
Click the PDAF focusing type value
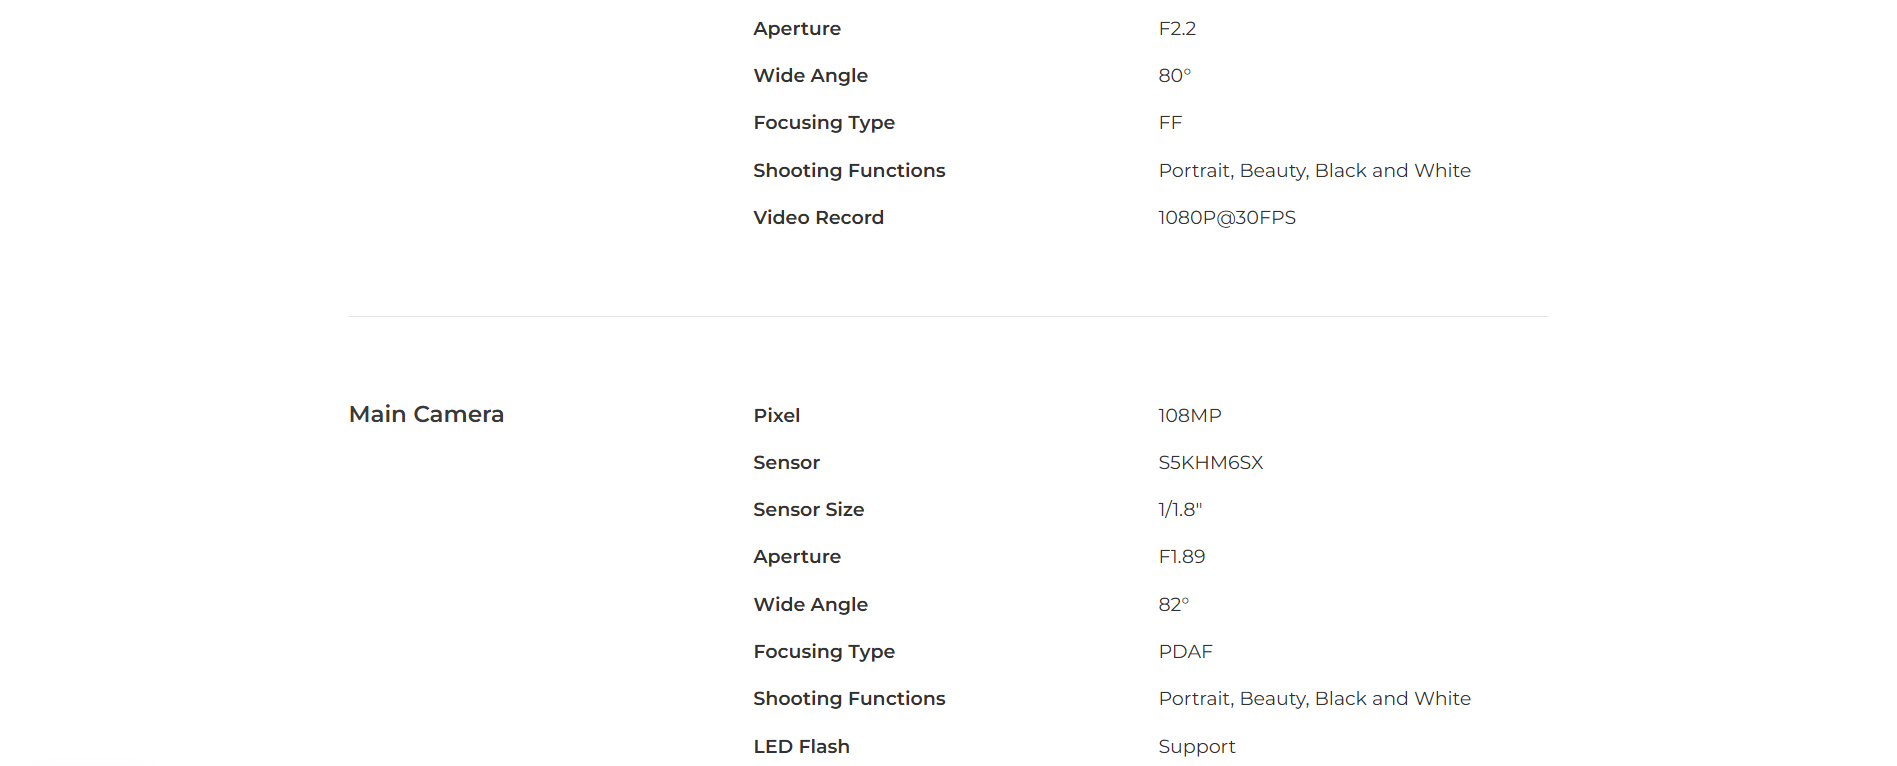pyautogui.click(x=1185, y=652)
